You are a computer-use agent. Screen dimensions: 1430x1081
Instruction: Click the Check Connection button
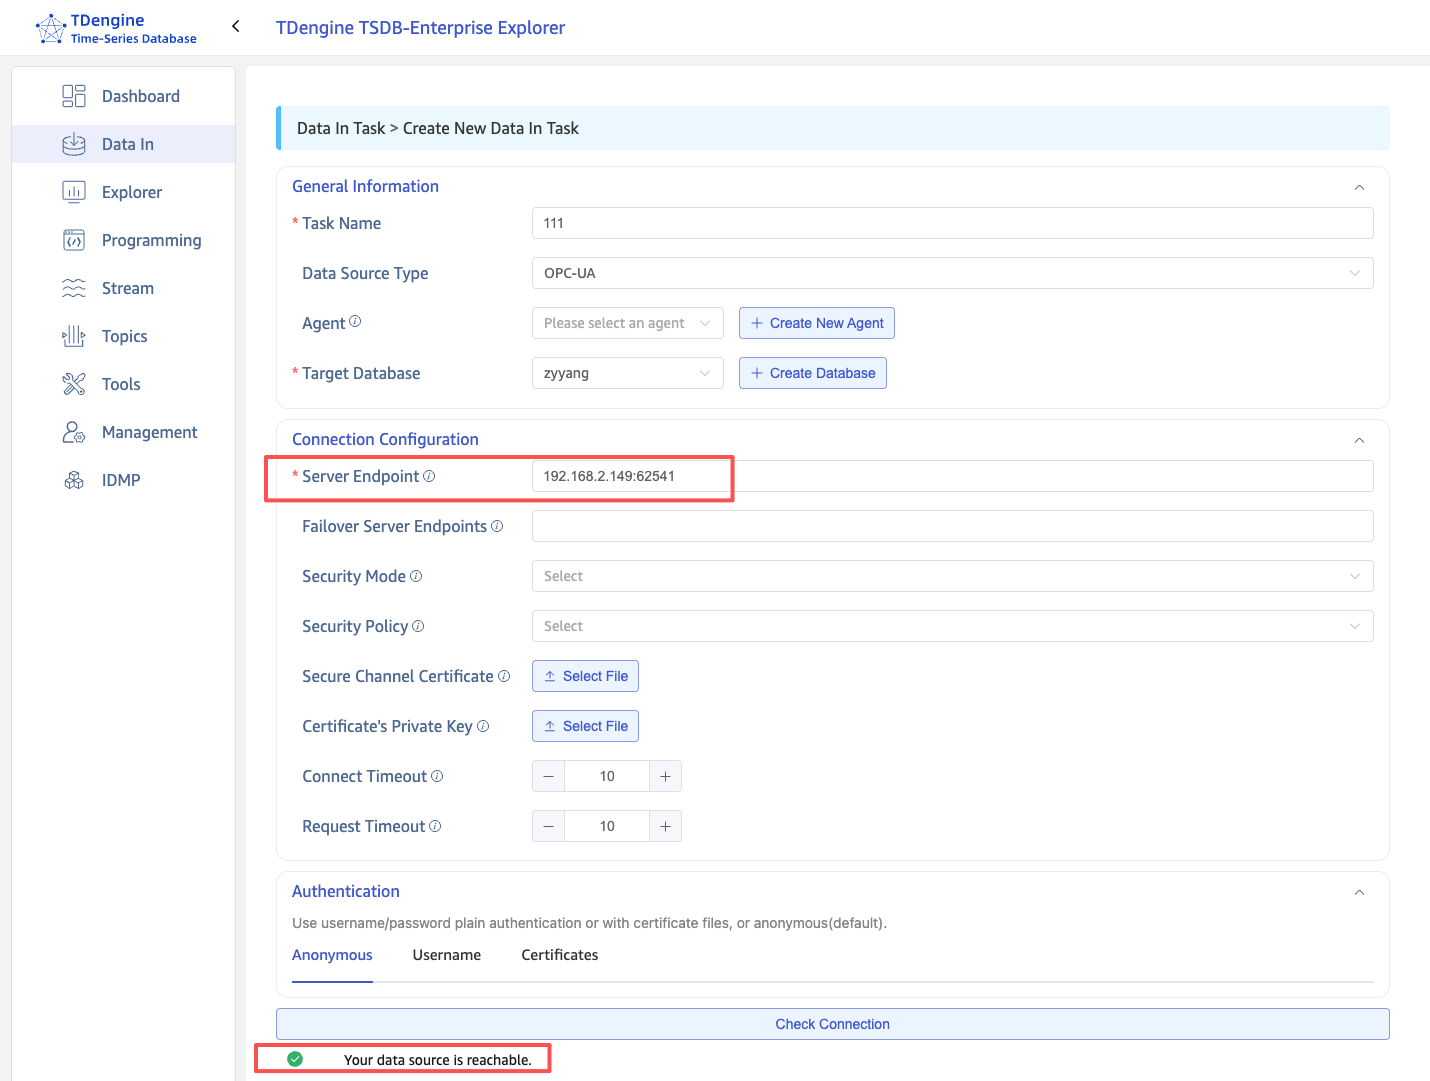[833, 1024]
